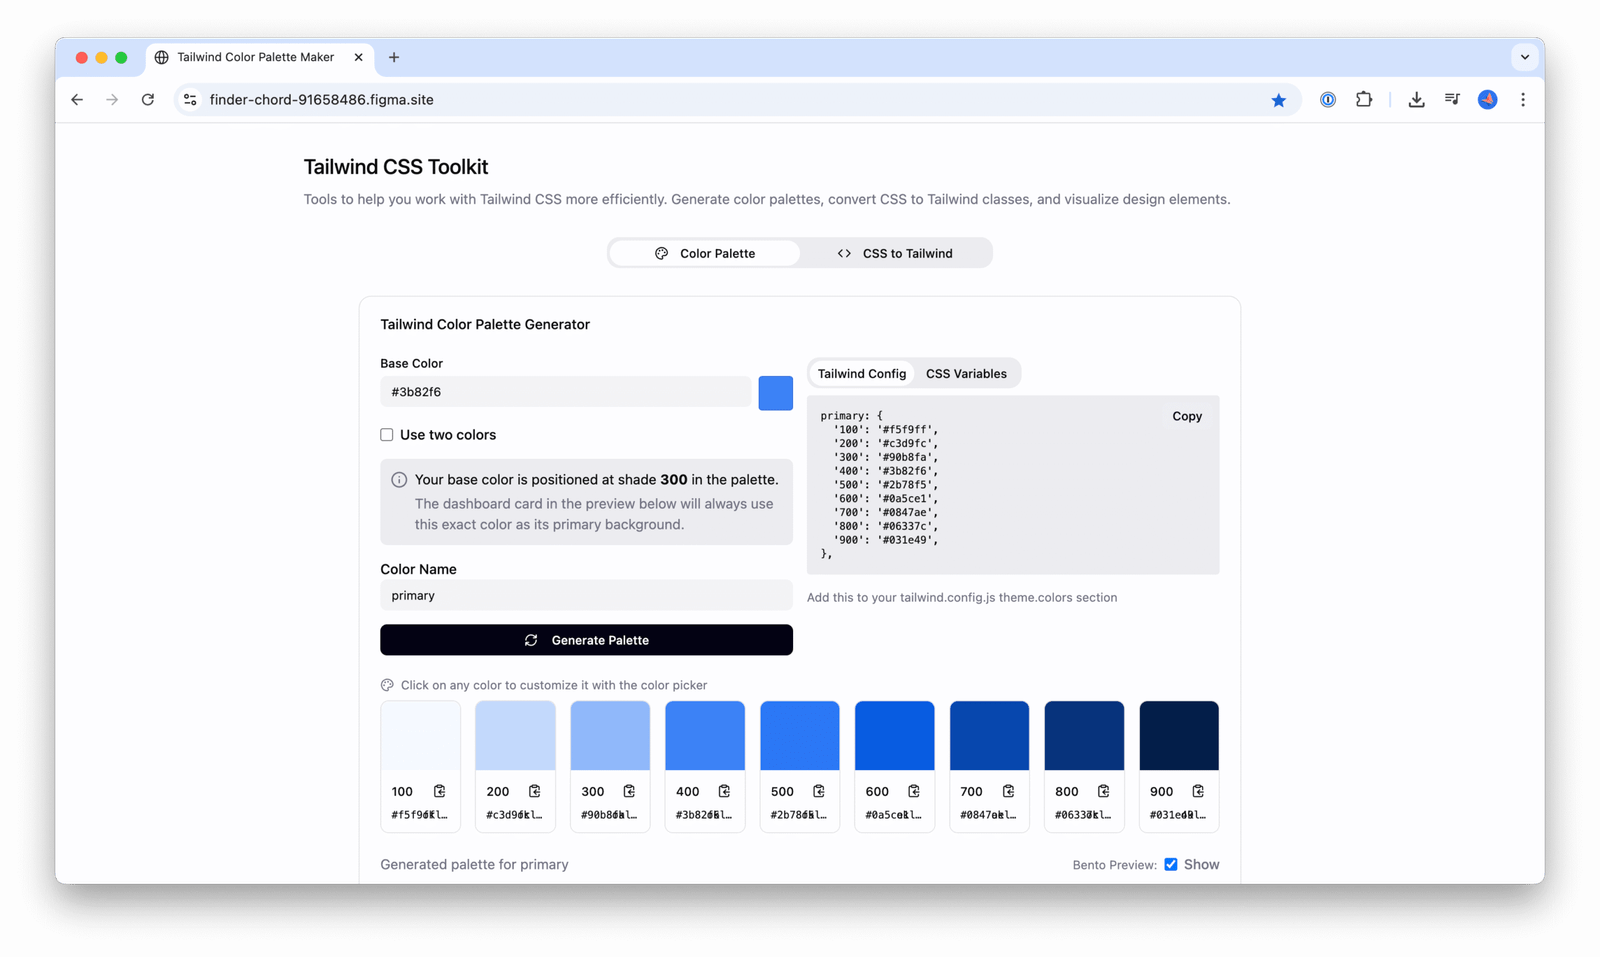This screenshot has height=957, width=1600.
Task: Copy the Tailwind config code
Action: pyautogui.click(x=1187, y=416)
